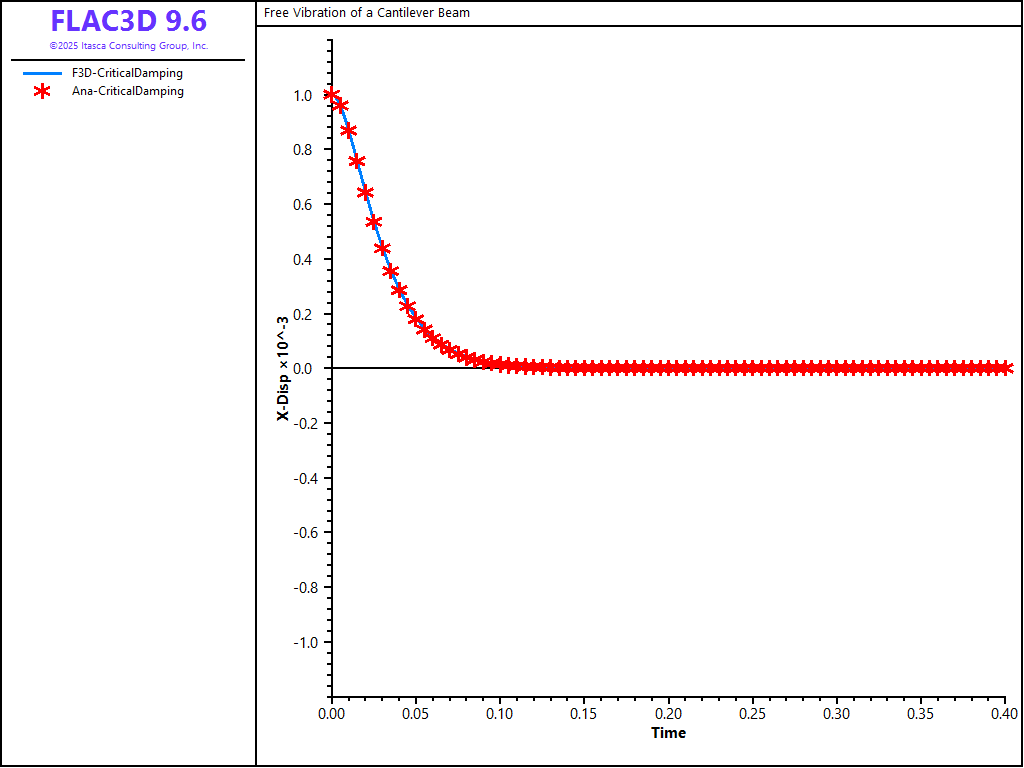Click the last red data marker at time 0.40
The image size is (1024, 768).
coord(1004,368)
